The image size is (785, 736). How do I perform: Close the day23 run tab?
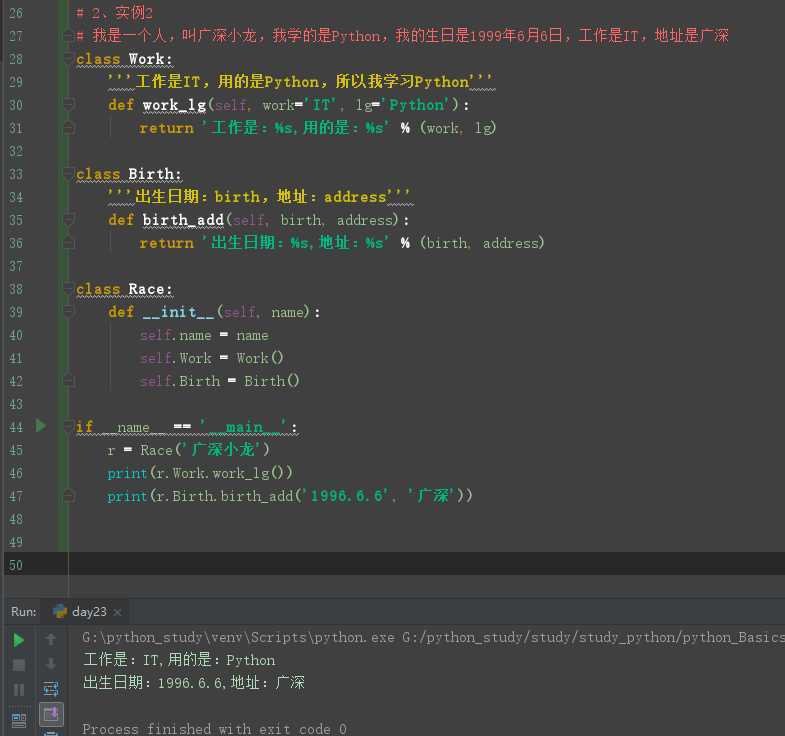117,612
